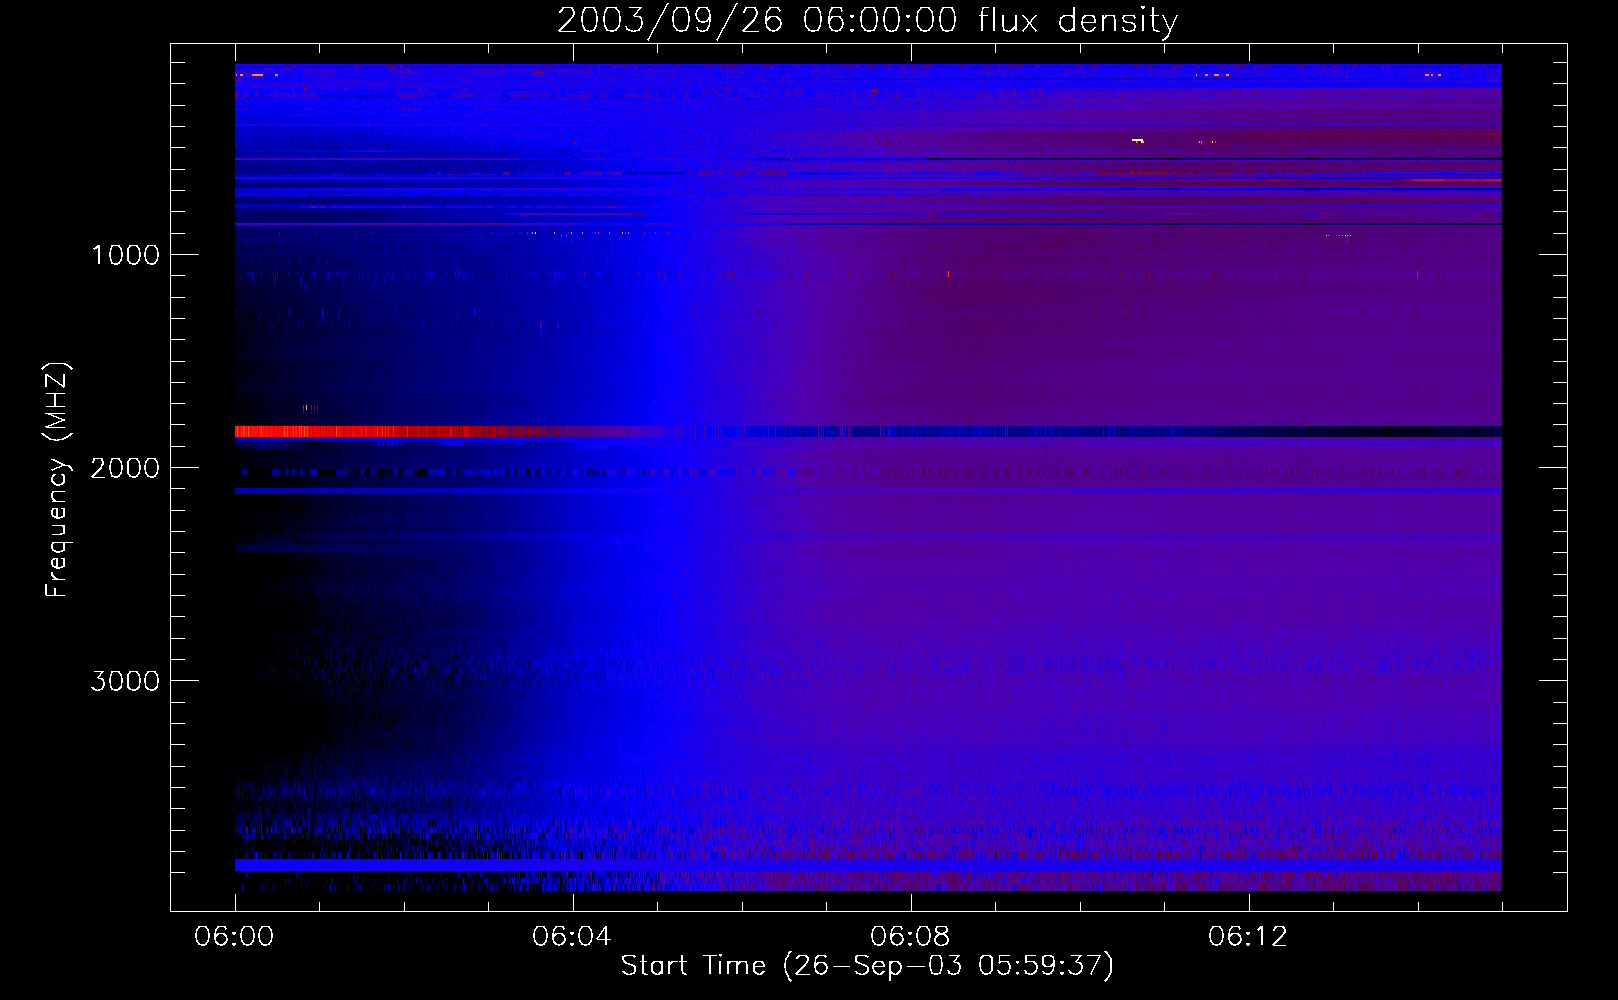Click the plot title '2003/09/26 06:00:00 flux density'
This screenshot has width=1618, height=1000.
867,21
